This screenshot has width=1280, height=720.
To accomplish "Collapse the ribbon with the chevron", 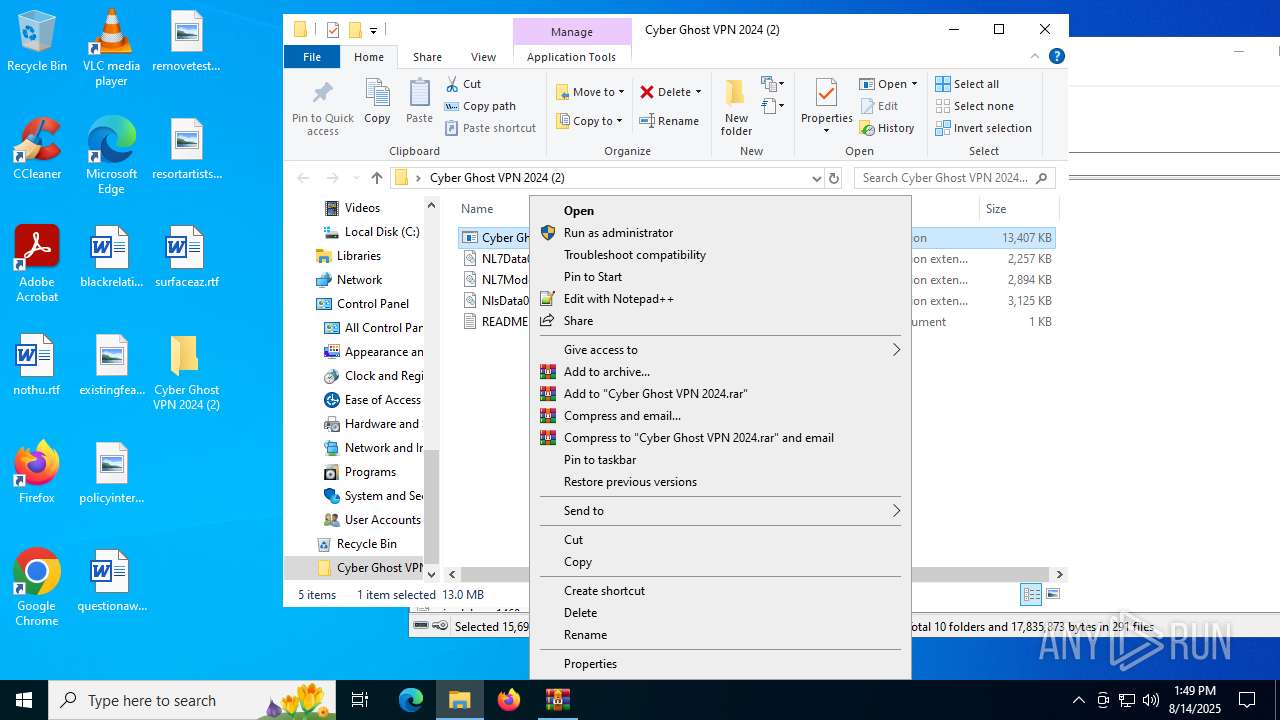I will 1036,57.
